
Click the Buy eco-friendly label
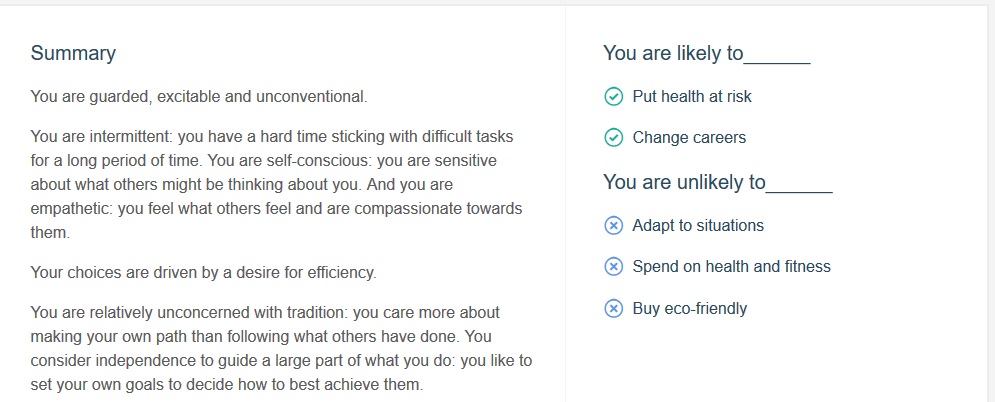click(690, 308)
